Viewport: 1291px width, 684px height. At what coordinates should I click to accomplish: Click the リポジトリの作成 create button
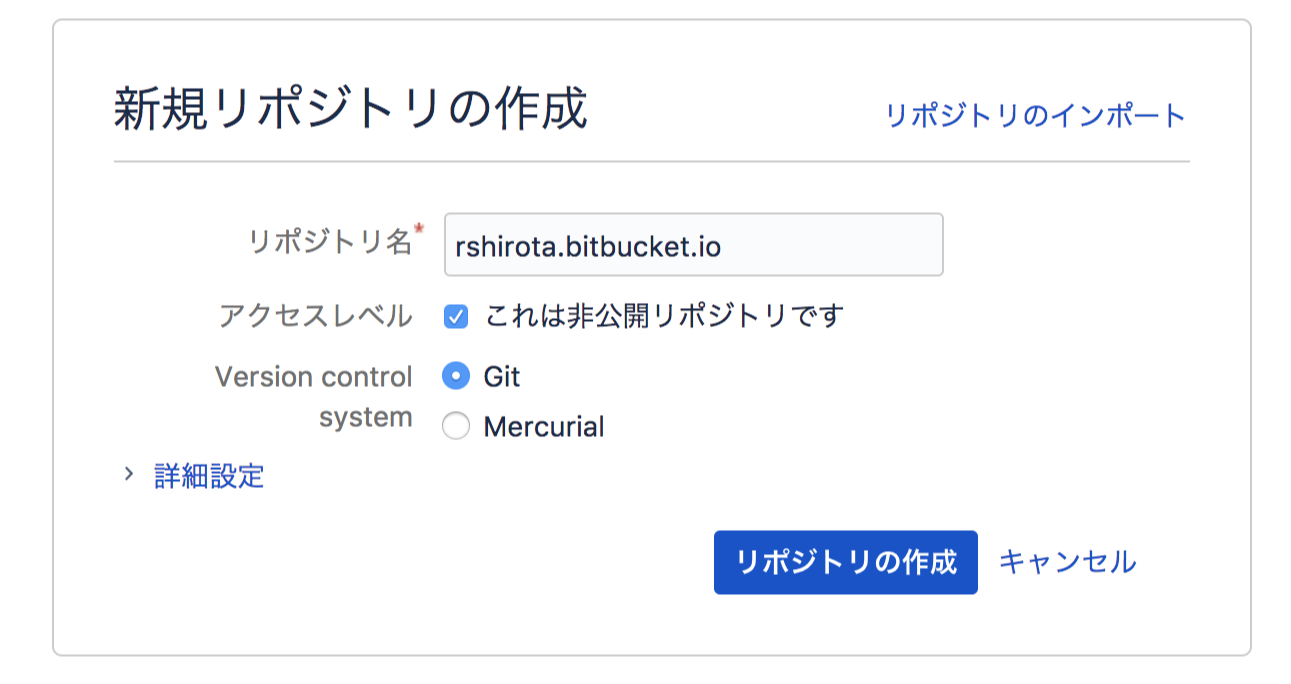coord(846,562)
